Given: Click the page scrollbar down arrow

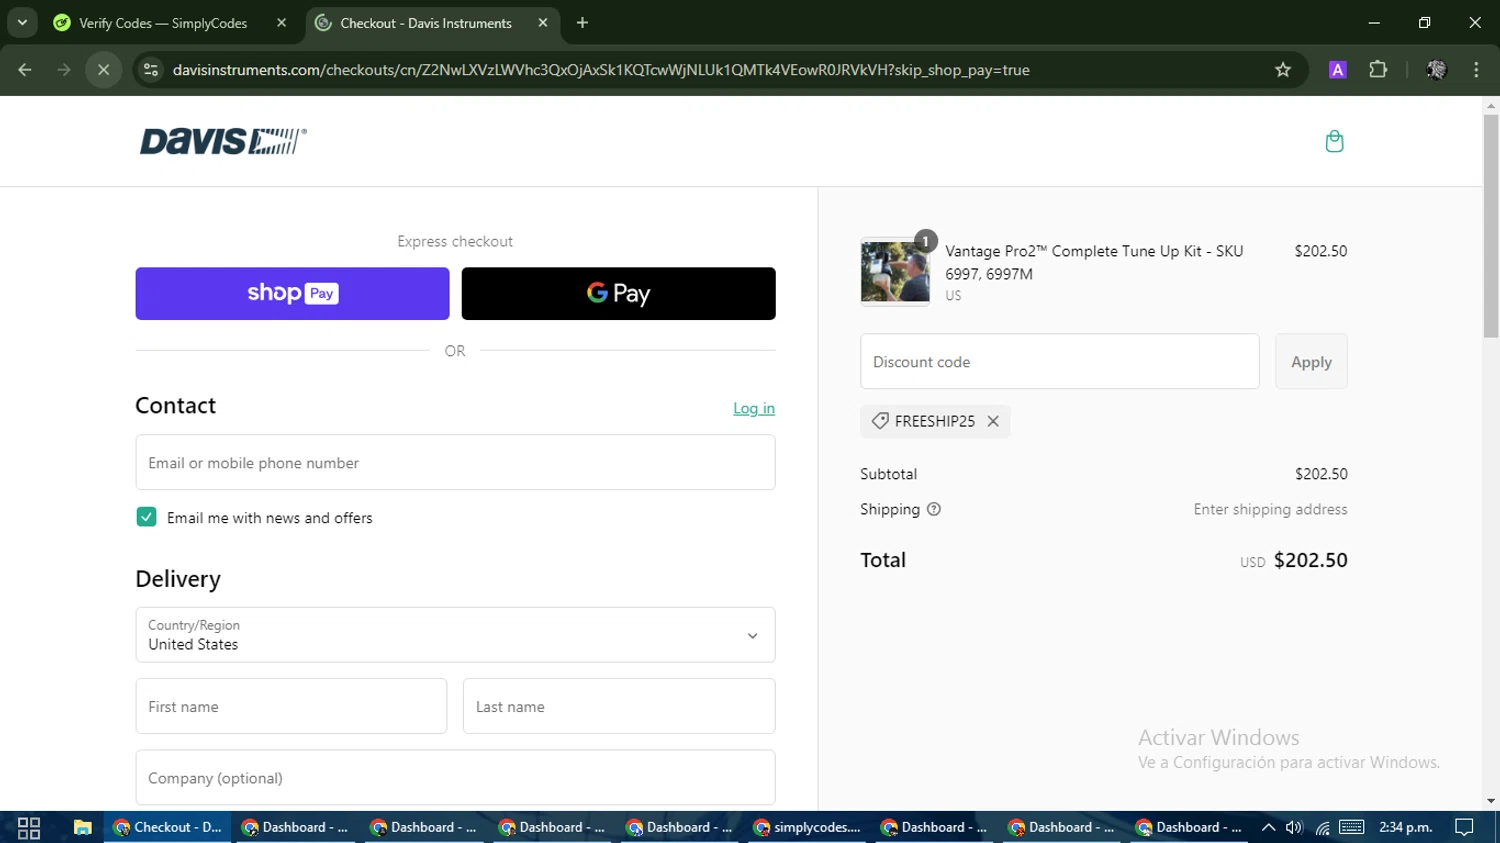Looking at the screenshot, I should [1491, 801].
